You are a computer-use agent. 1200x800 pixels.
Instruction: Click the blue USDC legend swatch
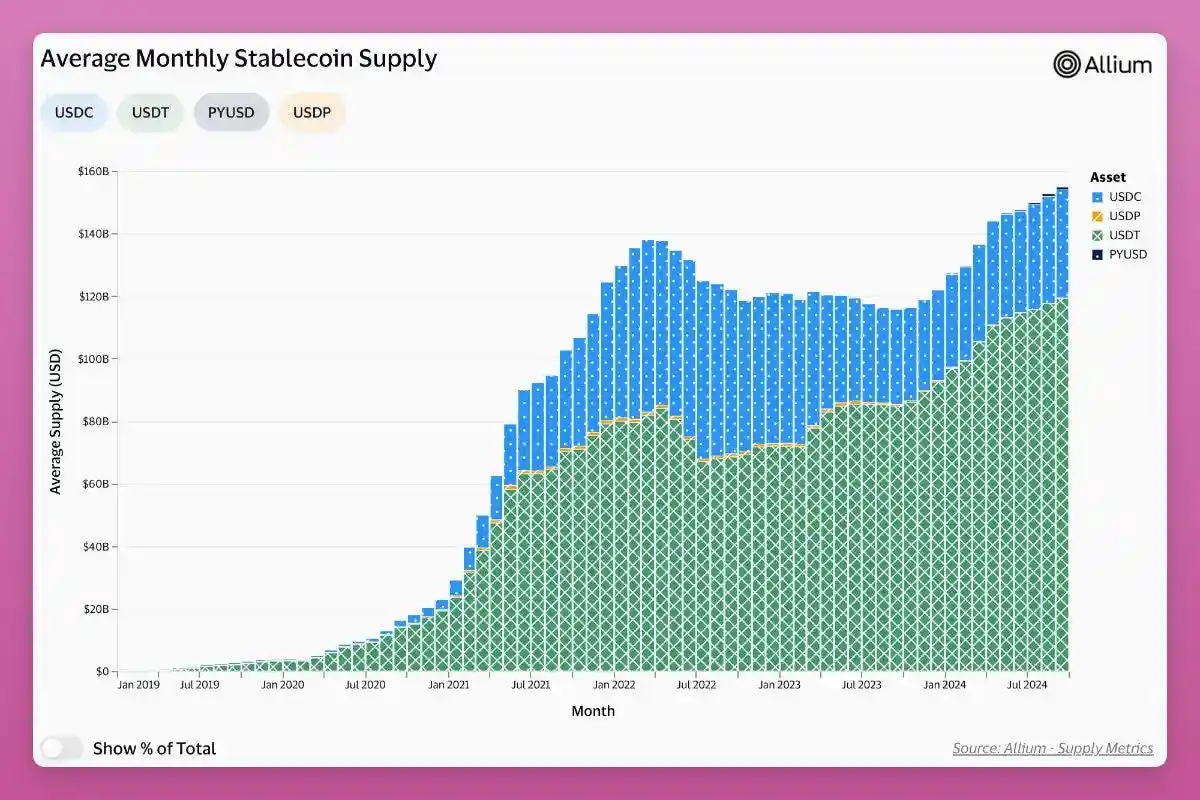click(1097, 197)
